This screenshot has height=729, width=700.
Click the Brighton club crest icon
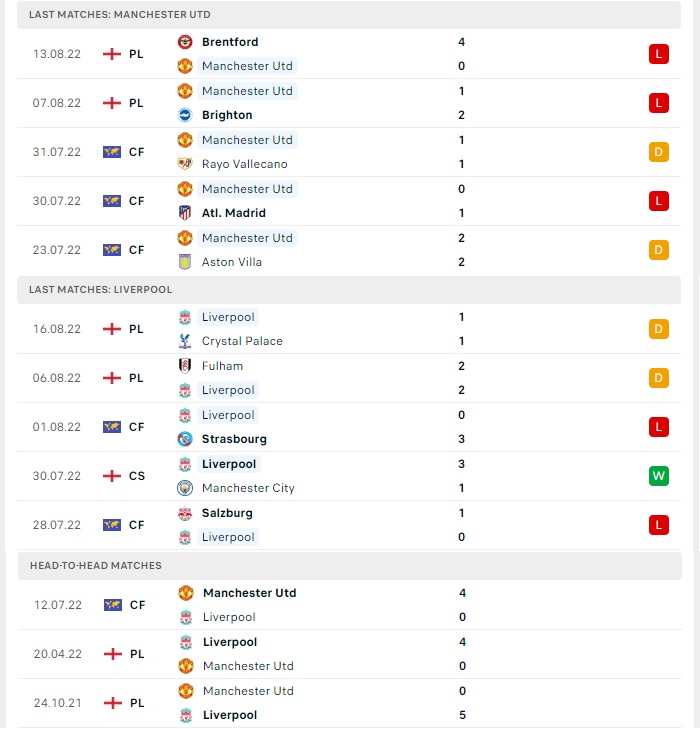point(185,115)
